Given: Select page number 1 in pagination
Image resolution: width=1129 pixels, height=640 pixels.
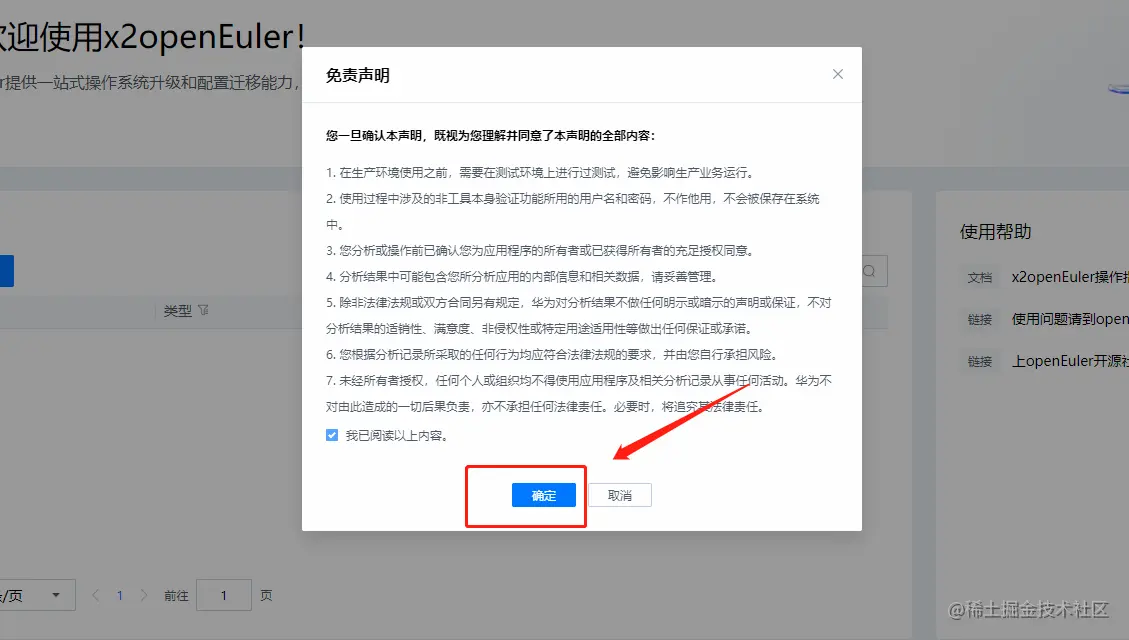Looking at the screenshot, I should point(120,595).
